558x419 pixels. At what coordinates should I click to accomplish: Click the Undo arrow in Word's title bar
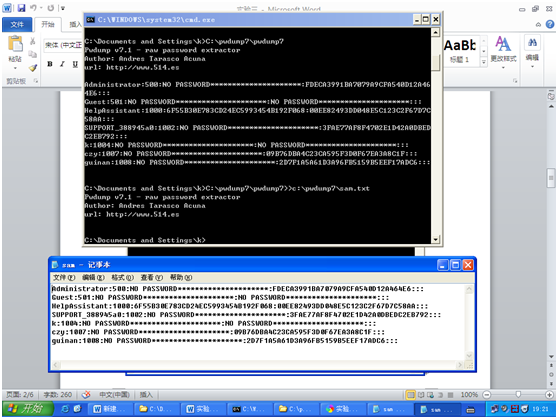tap(33, 7)
